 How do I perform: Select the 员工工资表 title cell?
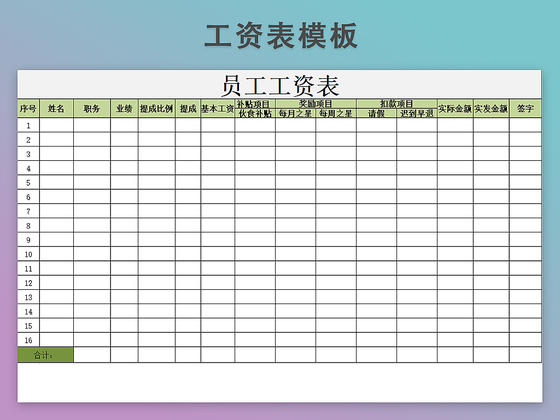pos(280,85)
